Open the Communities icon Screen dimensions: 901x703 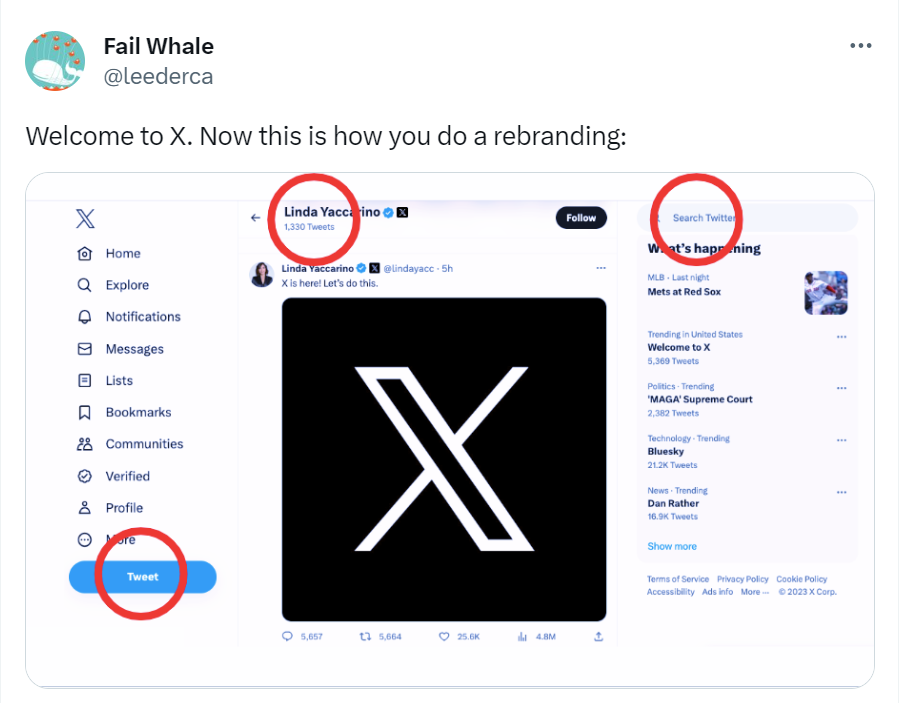click(84, 444)
